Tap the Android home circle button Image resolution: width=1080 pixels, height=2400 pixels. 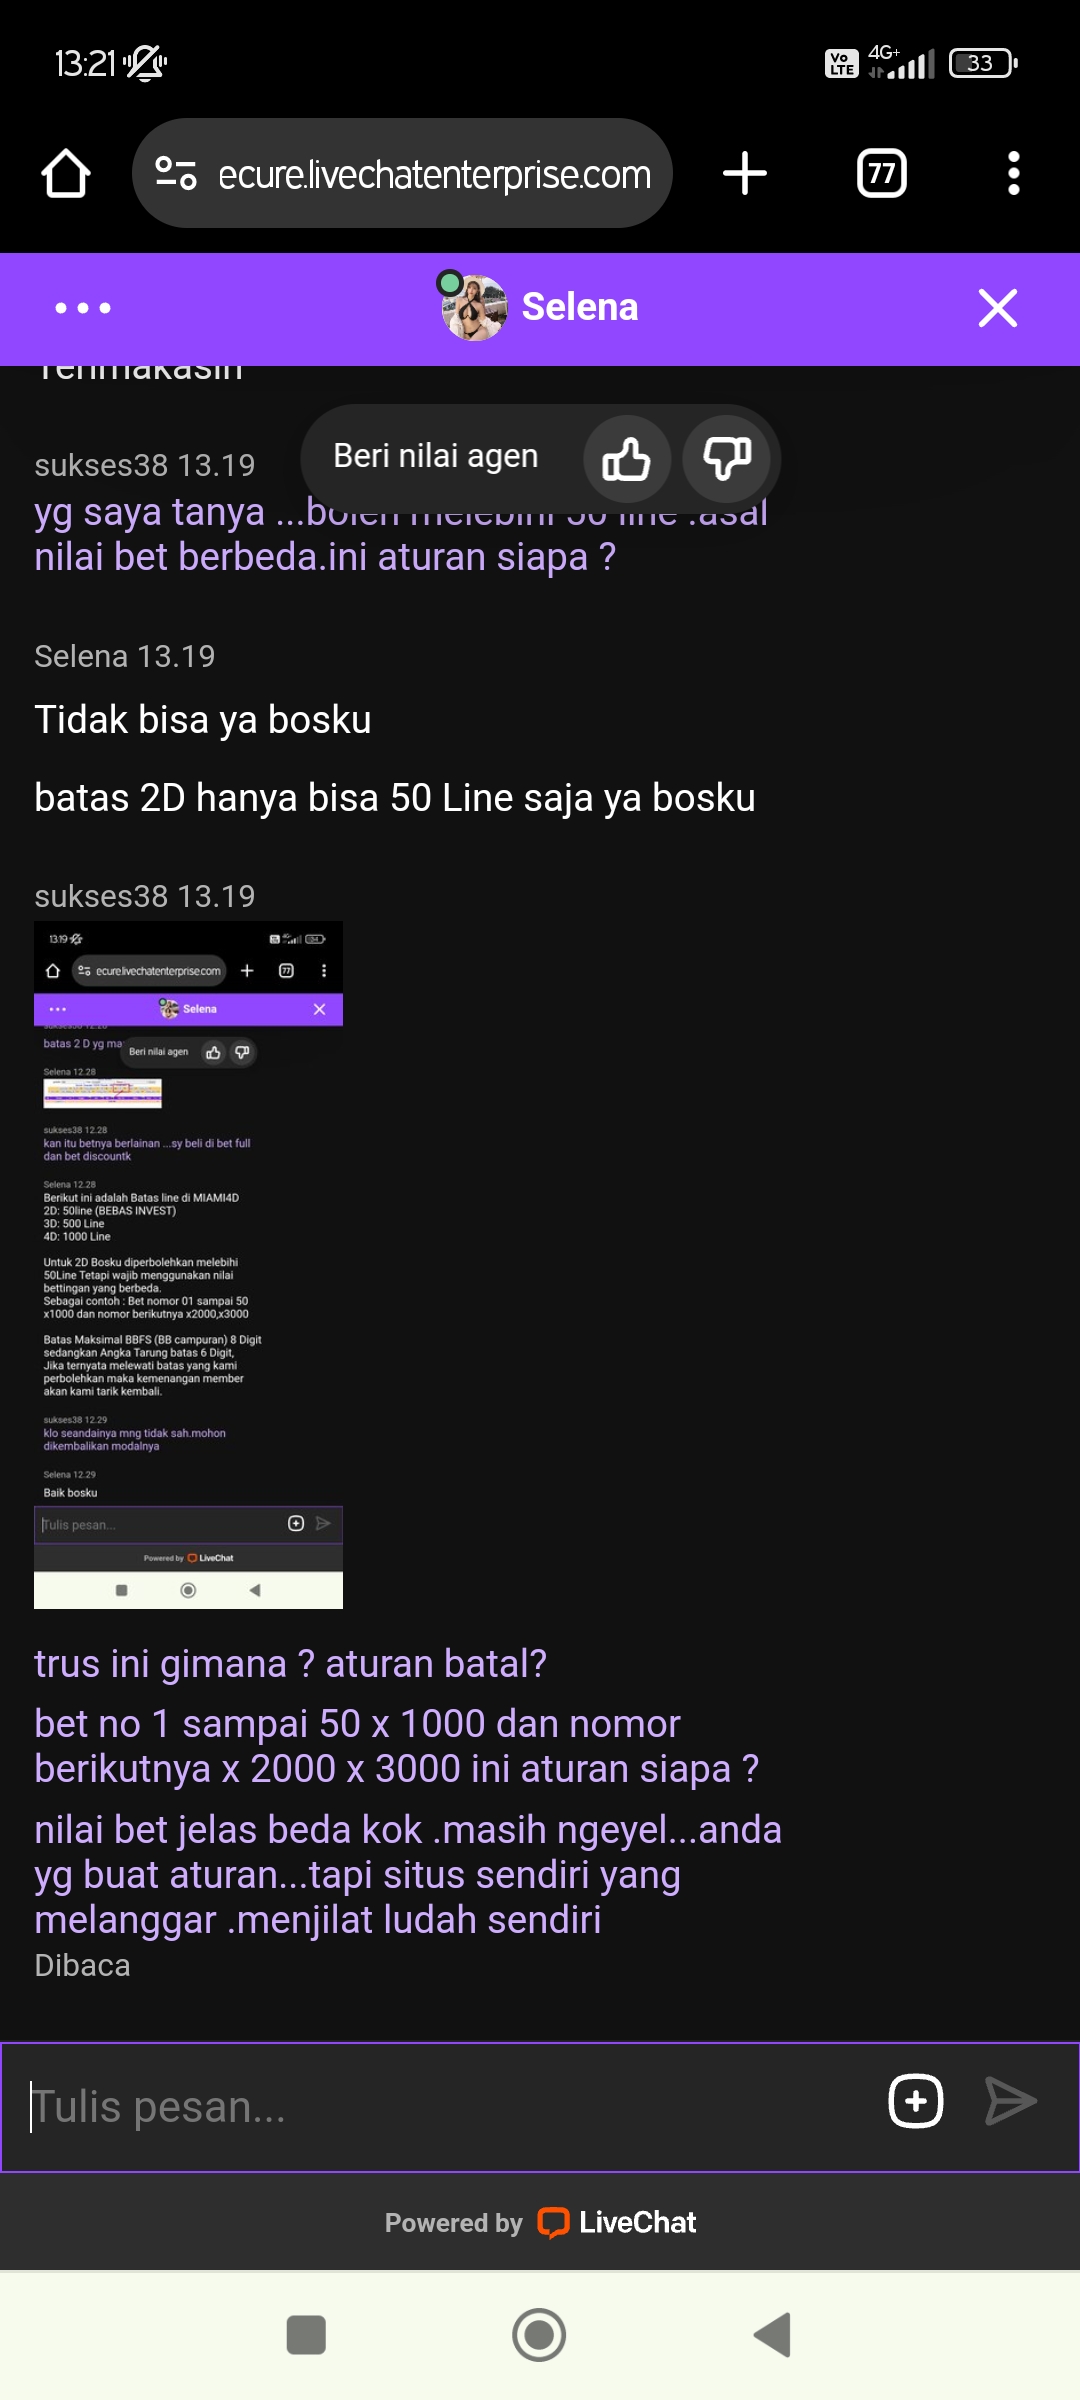pyautogui.click(x=539, y=2335)
